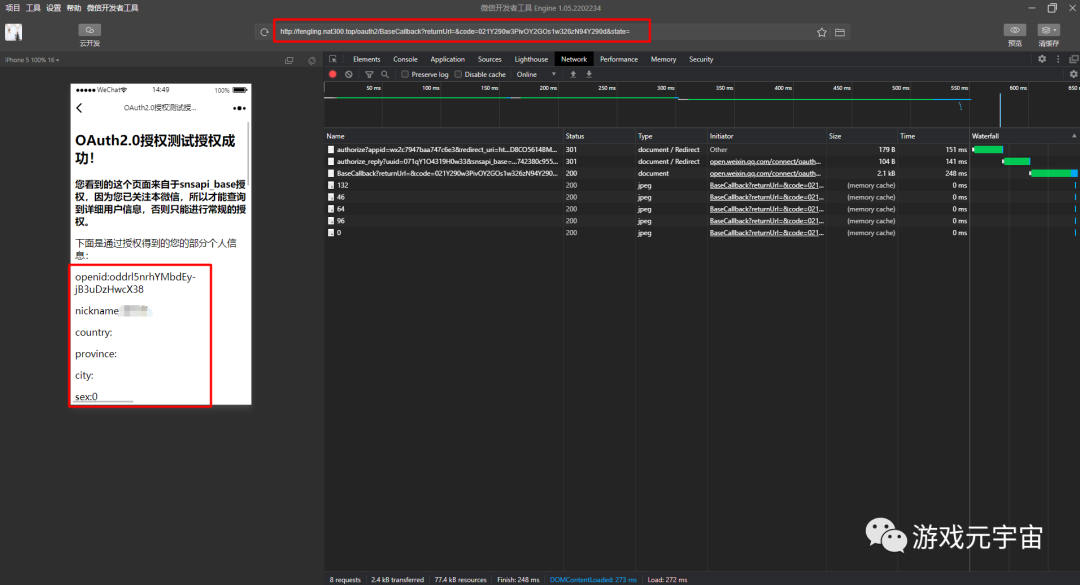1080x585 pixels.
Task: Select the BaseCallback?returnUrl document request
Action: pos(702,174)
